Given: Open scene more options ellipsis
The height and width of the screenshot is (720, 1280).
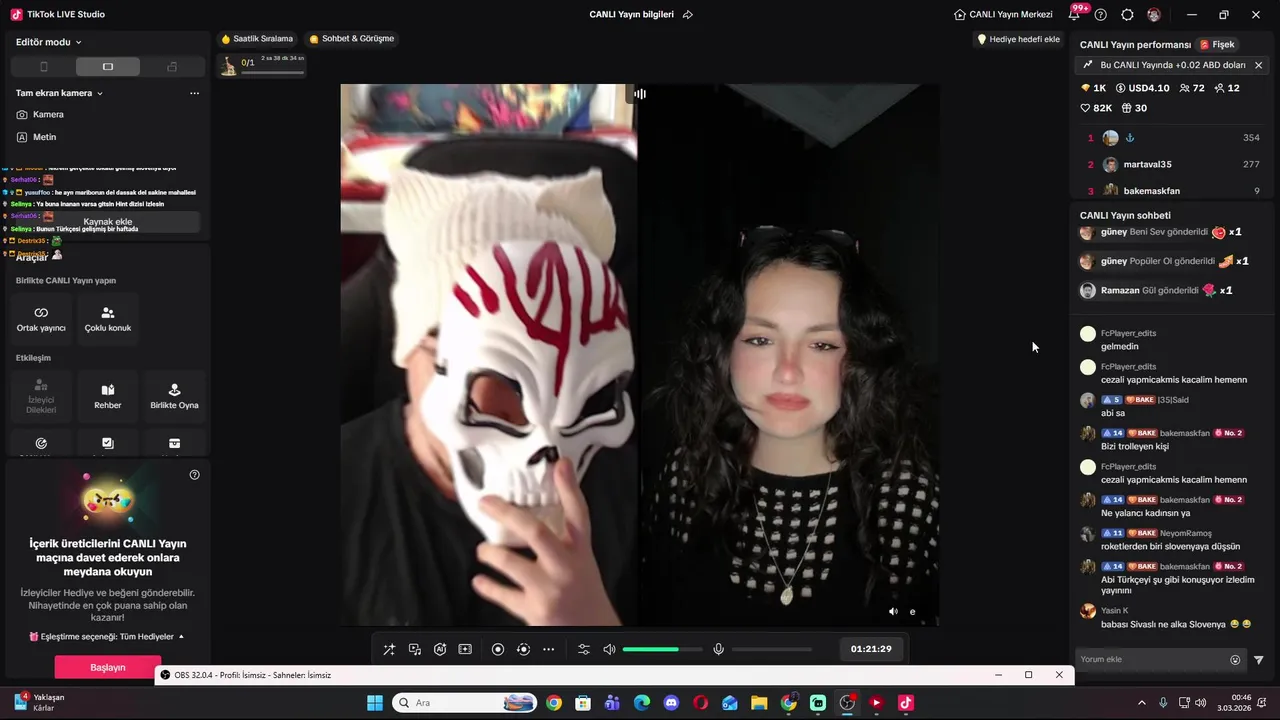Looking at the screenshot, I should (194, 93).
